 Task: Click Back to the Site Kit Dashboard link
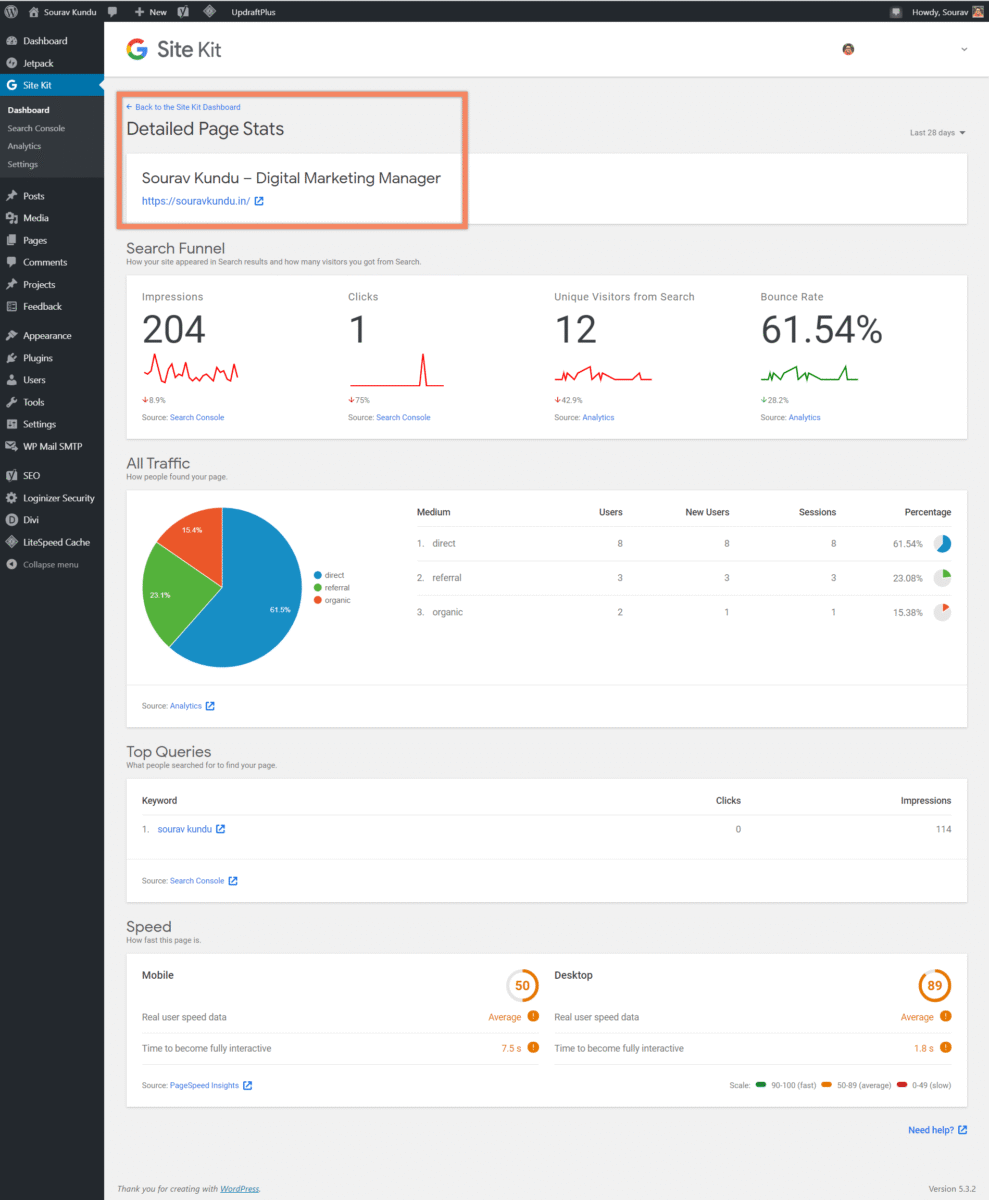(185, 107)
